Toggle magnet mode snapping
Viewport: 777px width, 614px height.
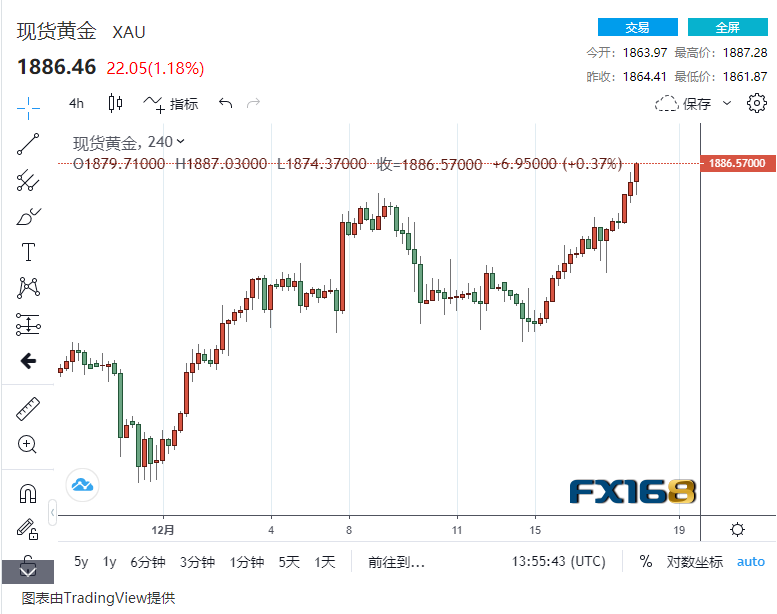[x=28, y=493]
